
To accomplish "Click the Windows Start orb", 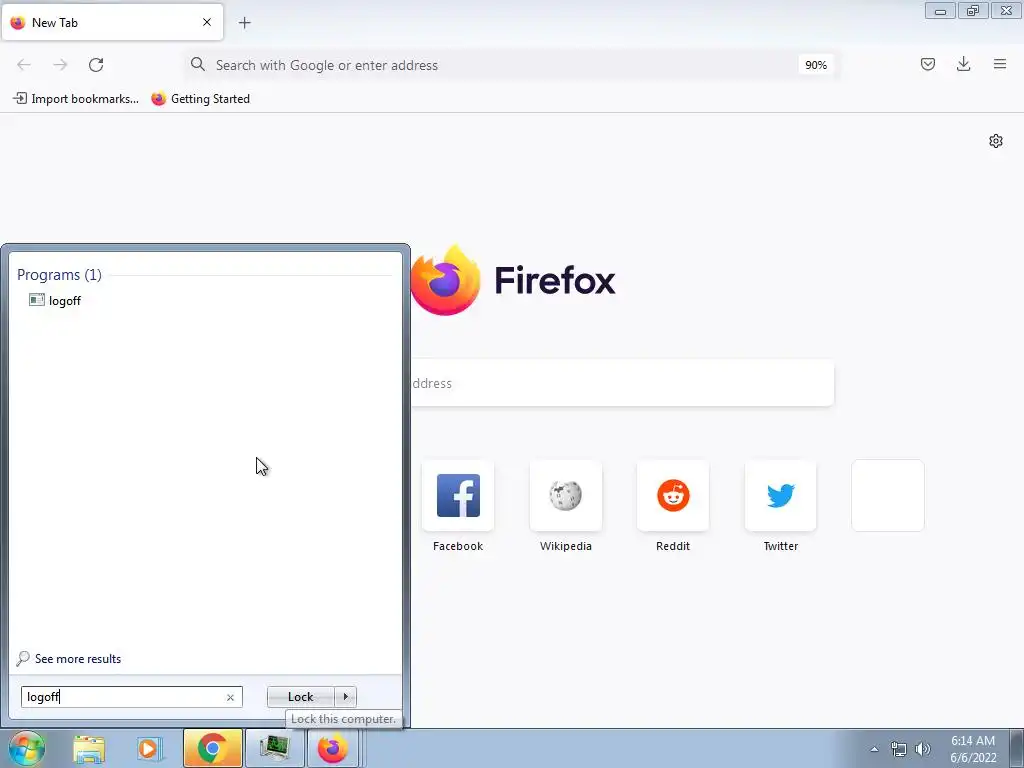I will [x=27, y=748].
